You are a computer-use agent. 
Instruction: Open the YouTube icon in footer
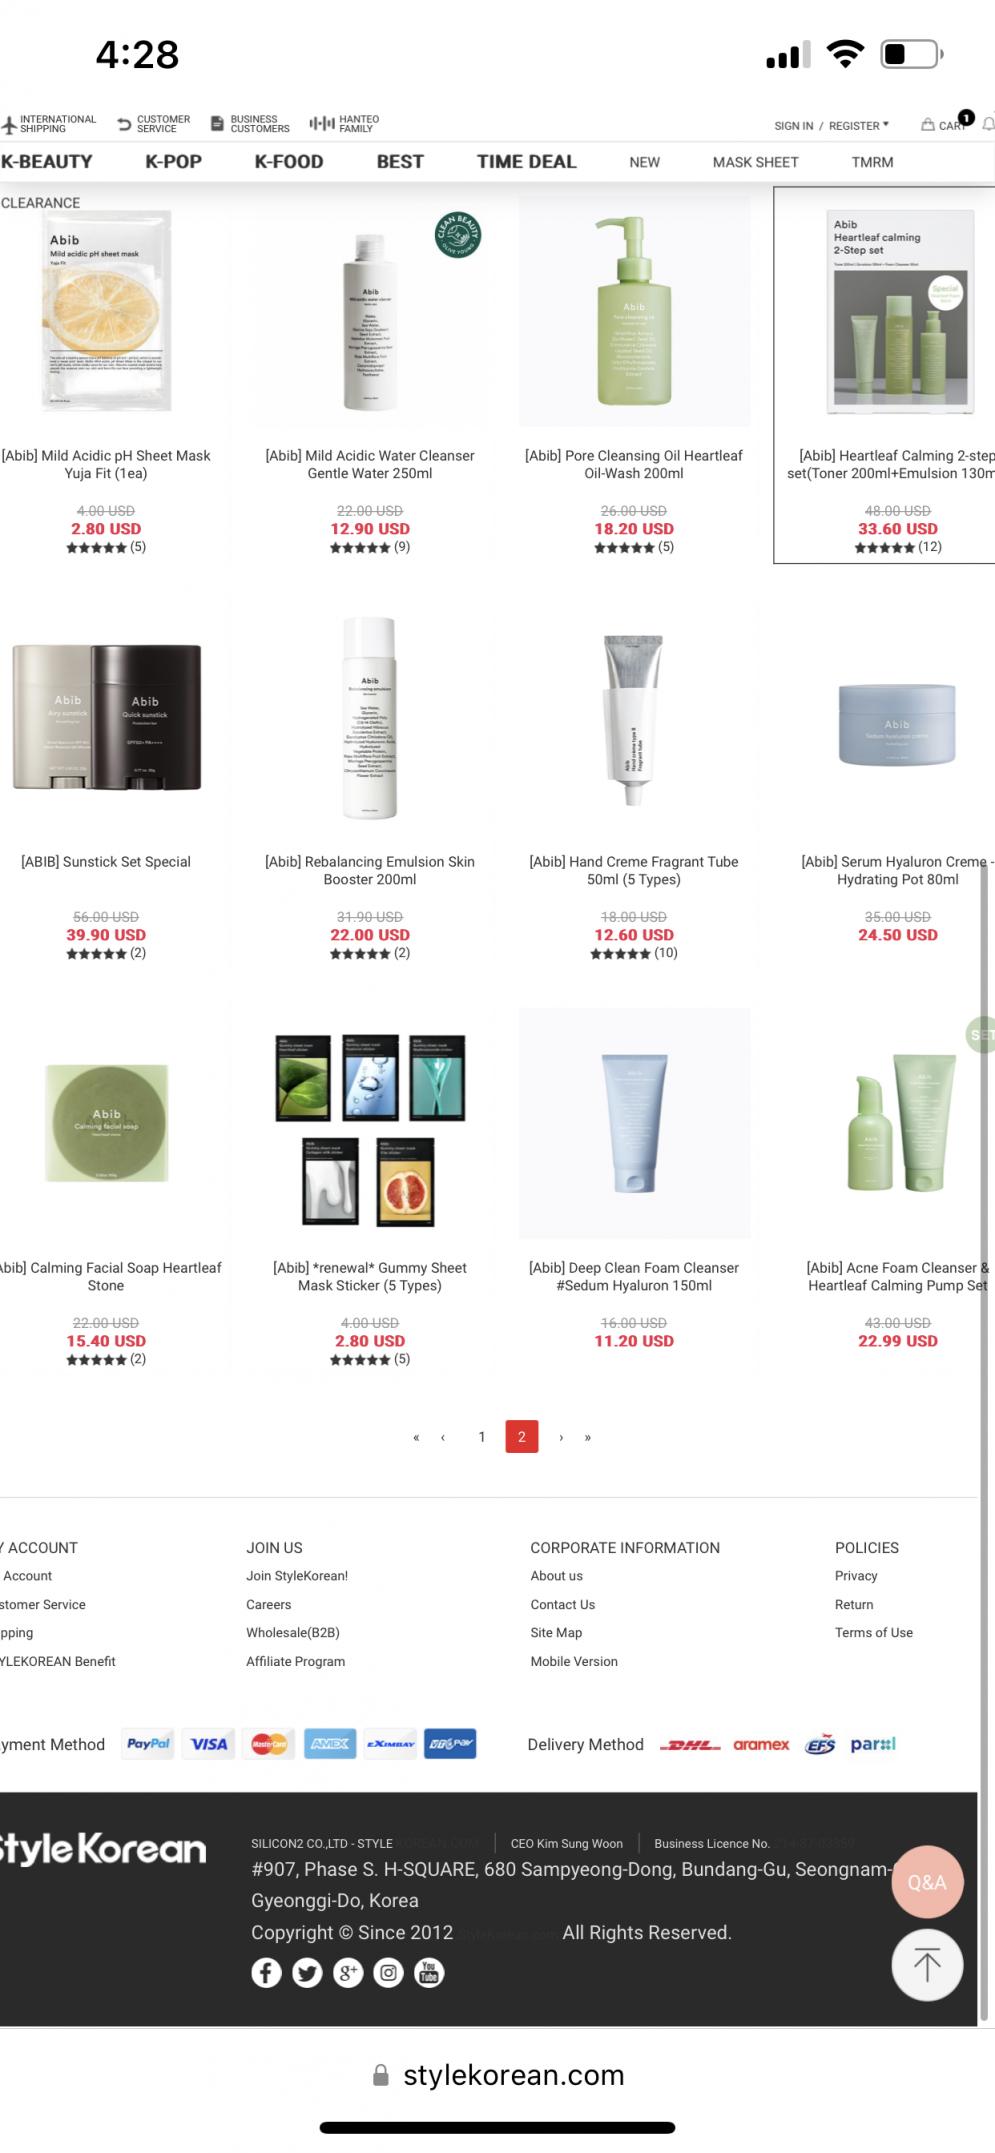point(429,1972)
